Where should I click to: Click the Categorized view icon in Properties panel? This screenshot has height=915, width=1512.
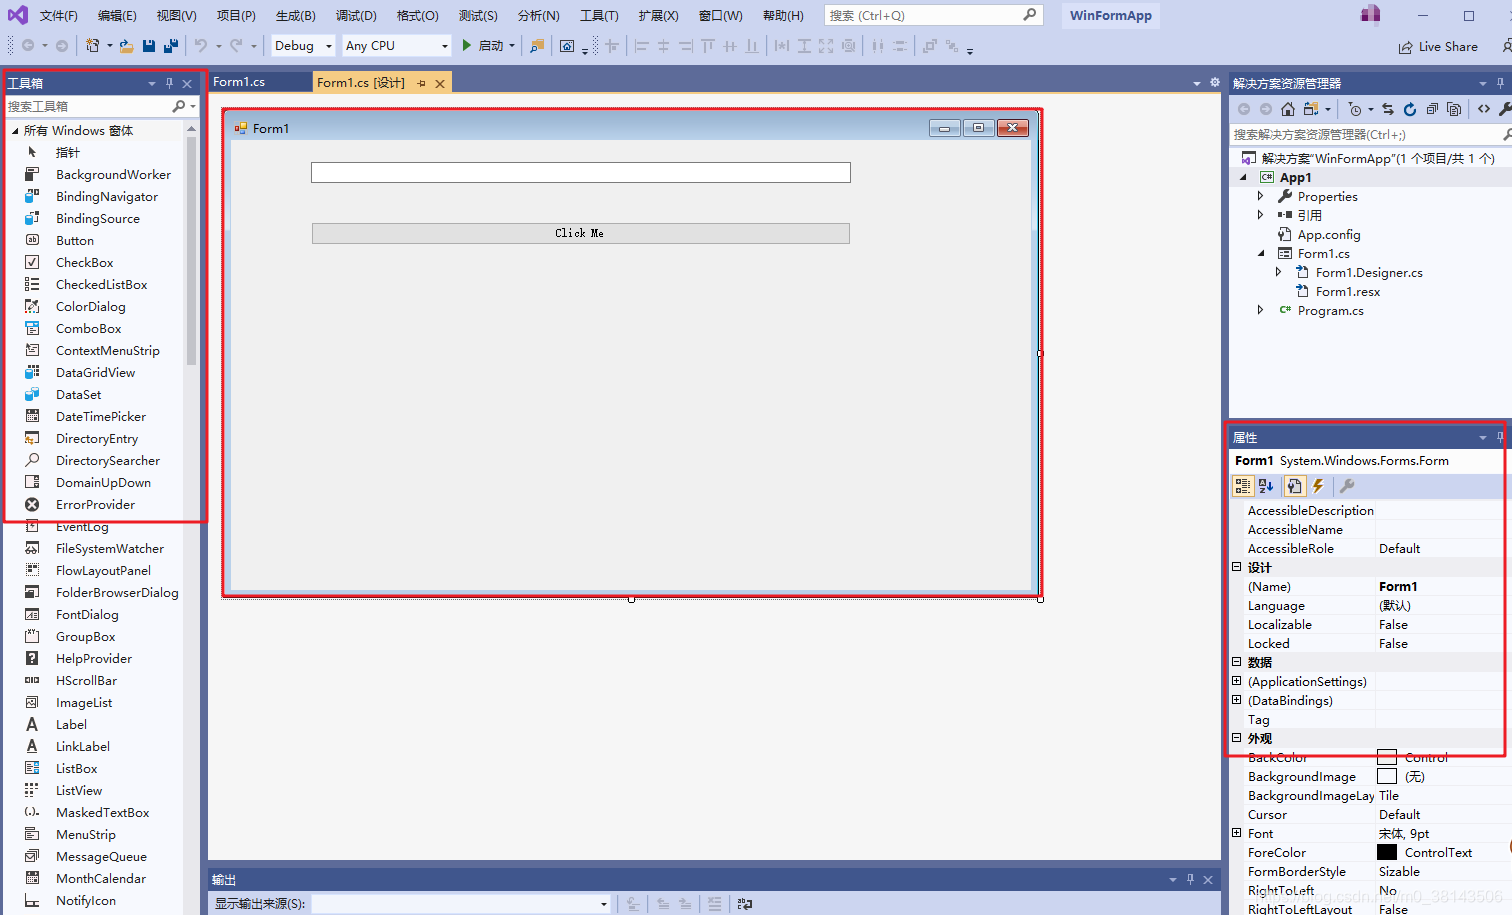1243,486
